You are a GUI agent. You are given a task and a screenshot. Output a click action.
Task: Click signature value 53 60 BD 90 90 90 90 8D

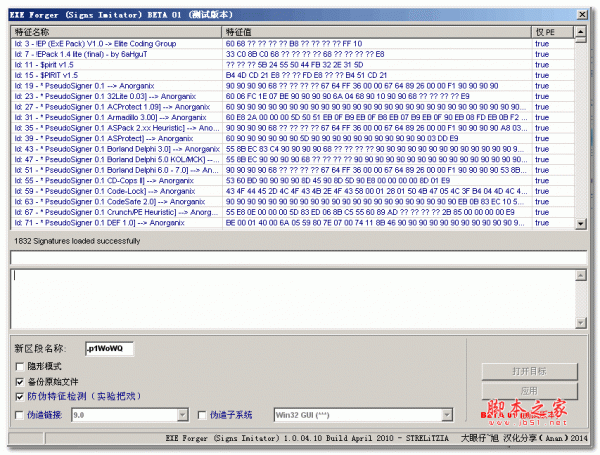[x=338, y=181]
